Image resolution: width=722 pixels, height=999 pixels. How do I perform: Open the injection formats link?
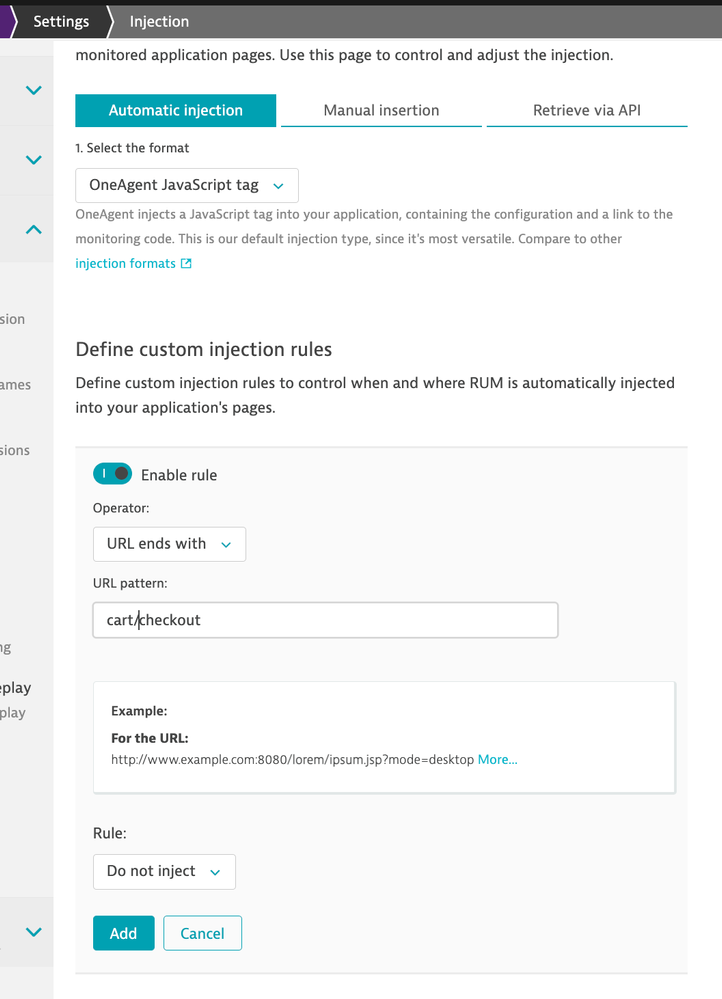pos(125,264)
